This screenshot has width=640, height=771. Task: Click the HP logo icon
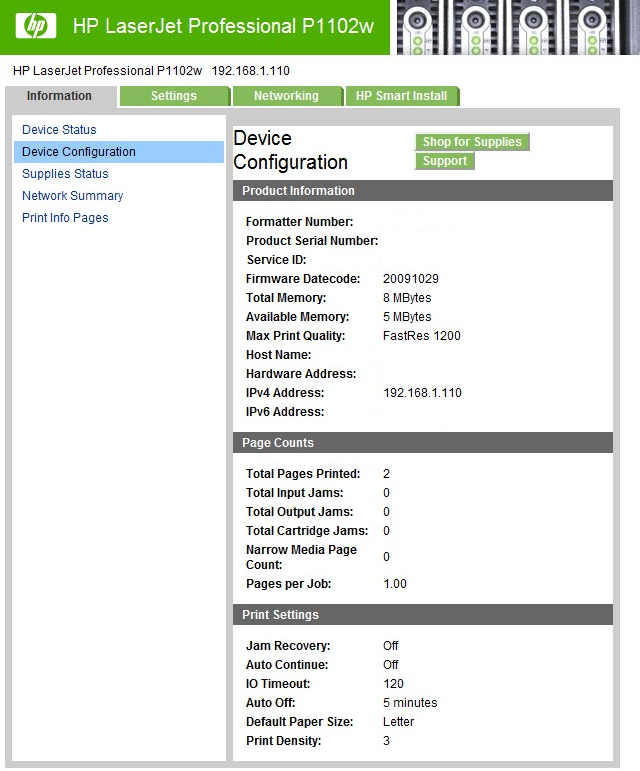[x=36, y=25]
